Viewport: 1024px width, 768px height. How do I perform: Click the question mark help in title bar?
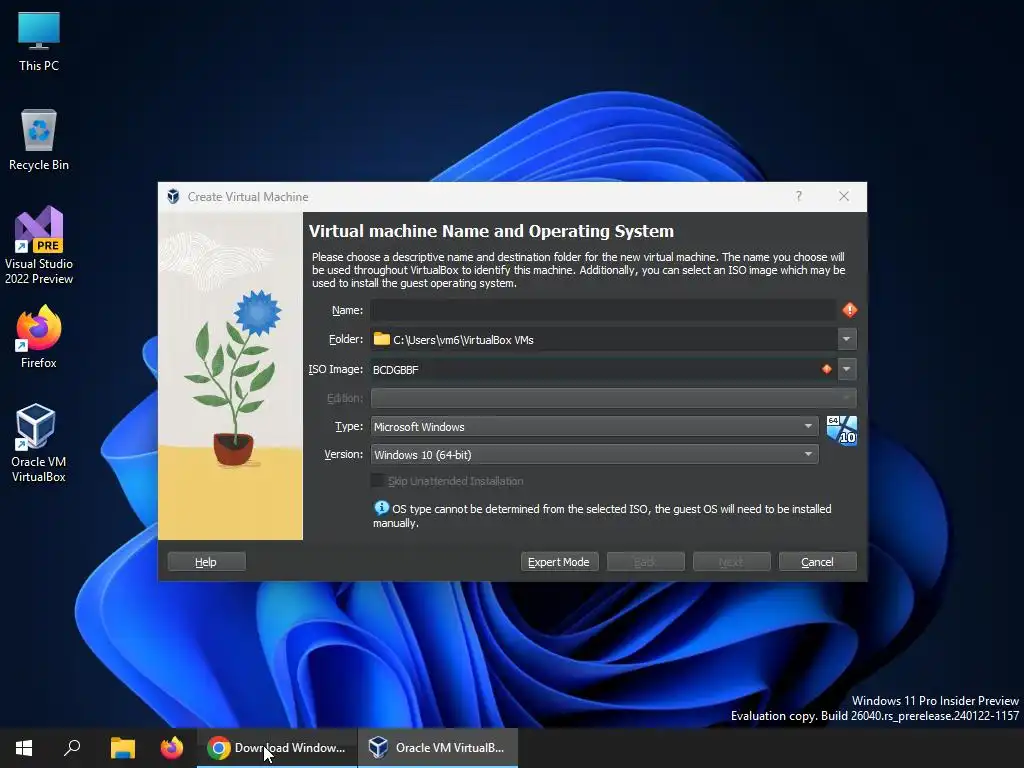click(799, 197)
